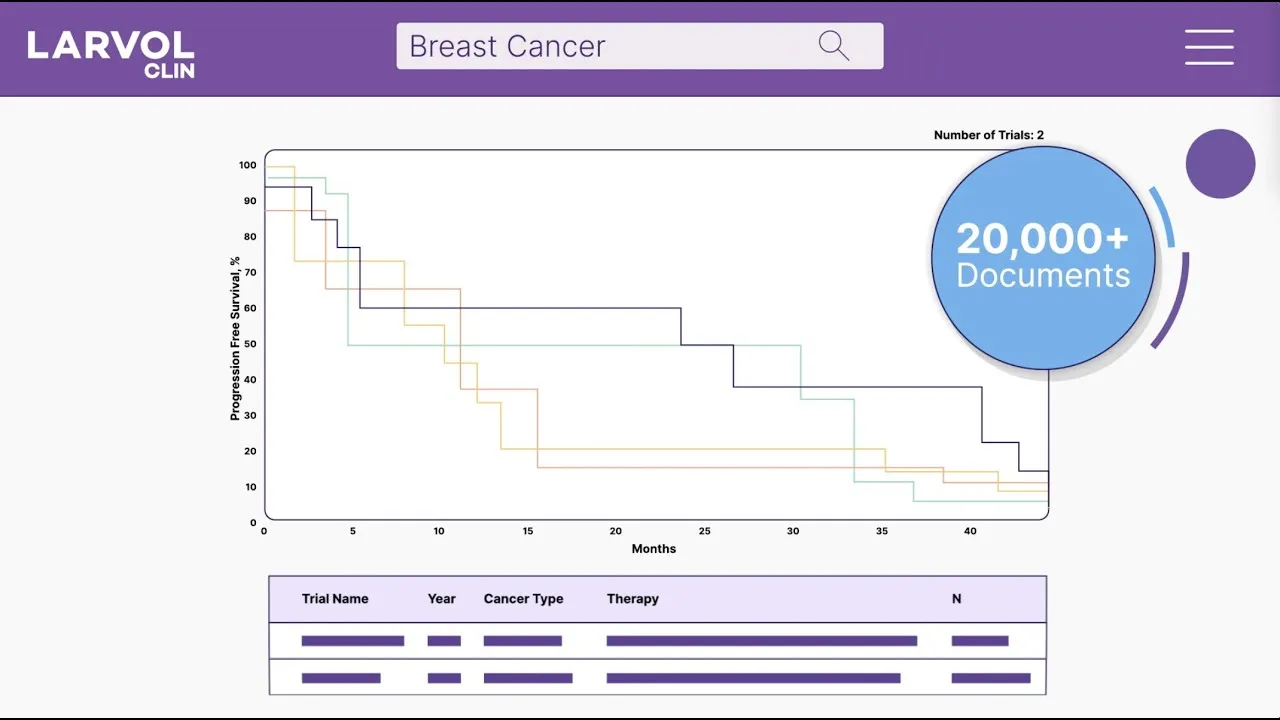Click the small purple circle icon
Image resolution: width=1280 pixels, height=720 pixels.
[1220, 164]
